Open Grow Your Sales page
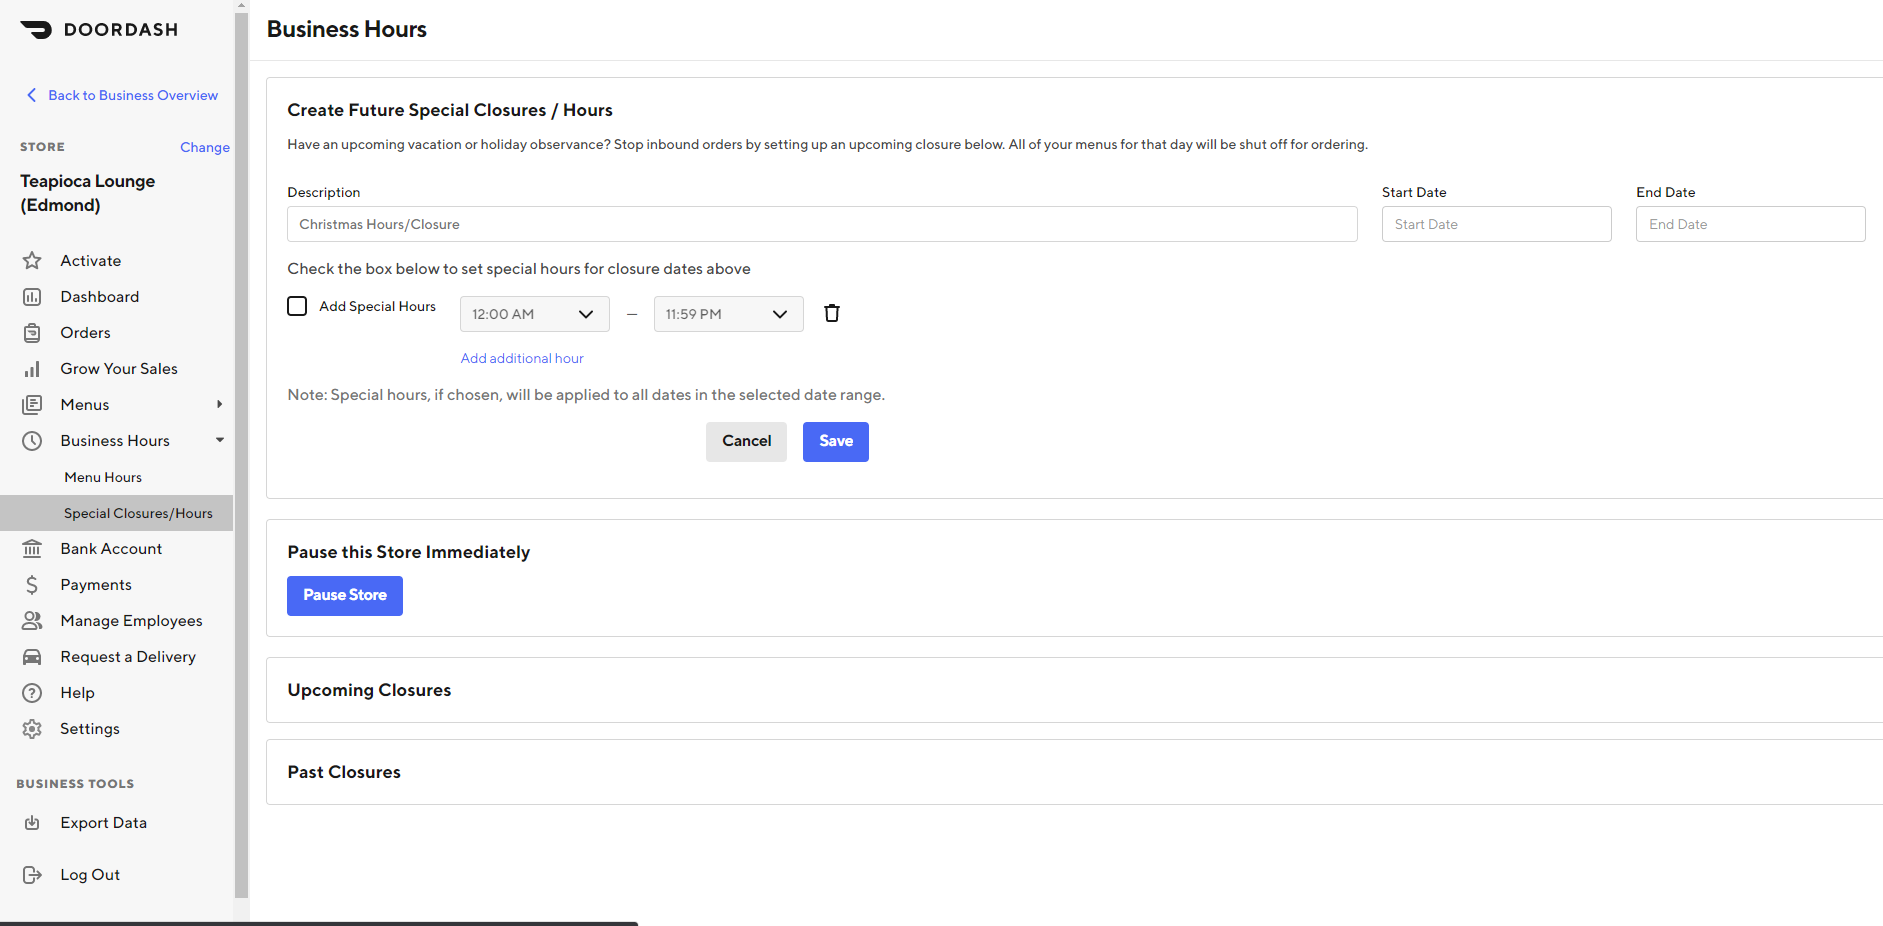The height and width of the screenshot is (926, 1883). pyautogui.click(x=119, y=369)
